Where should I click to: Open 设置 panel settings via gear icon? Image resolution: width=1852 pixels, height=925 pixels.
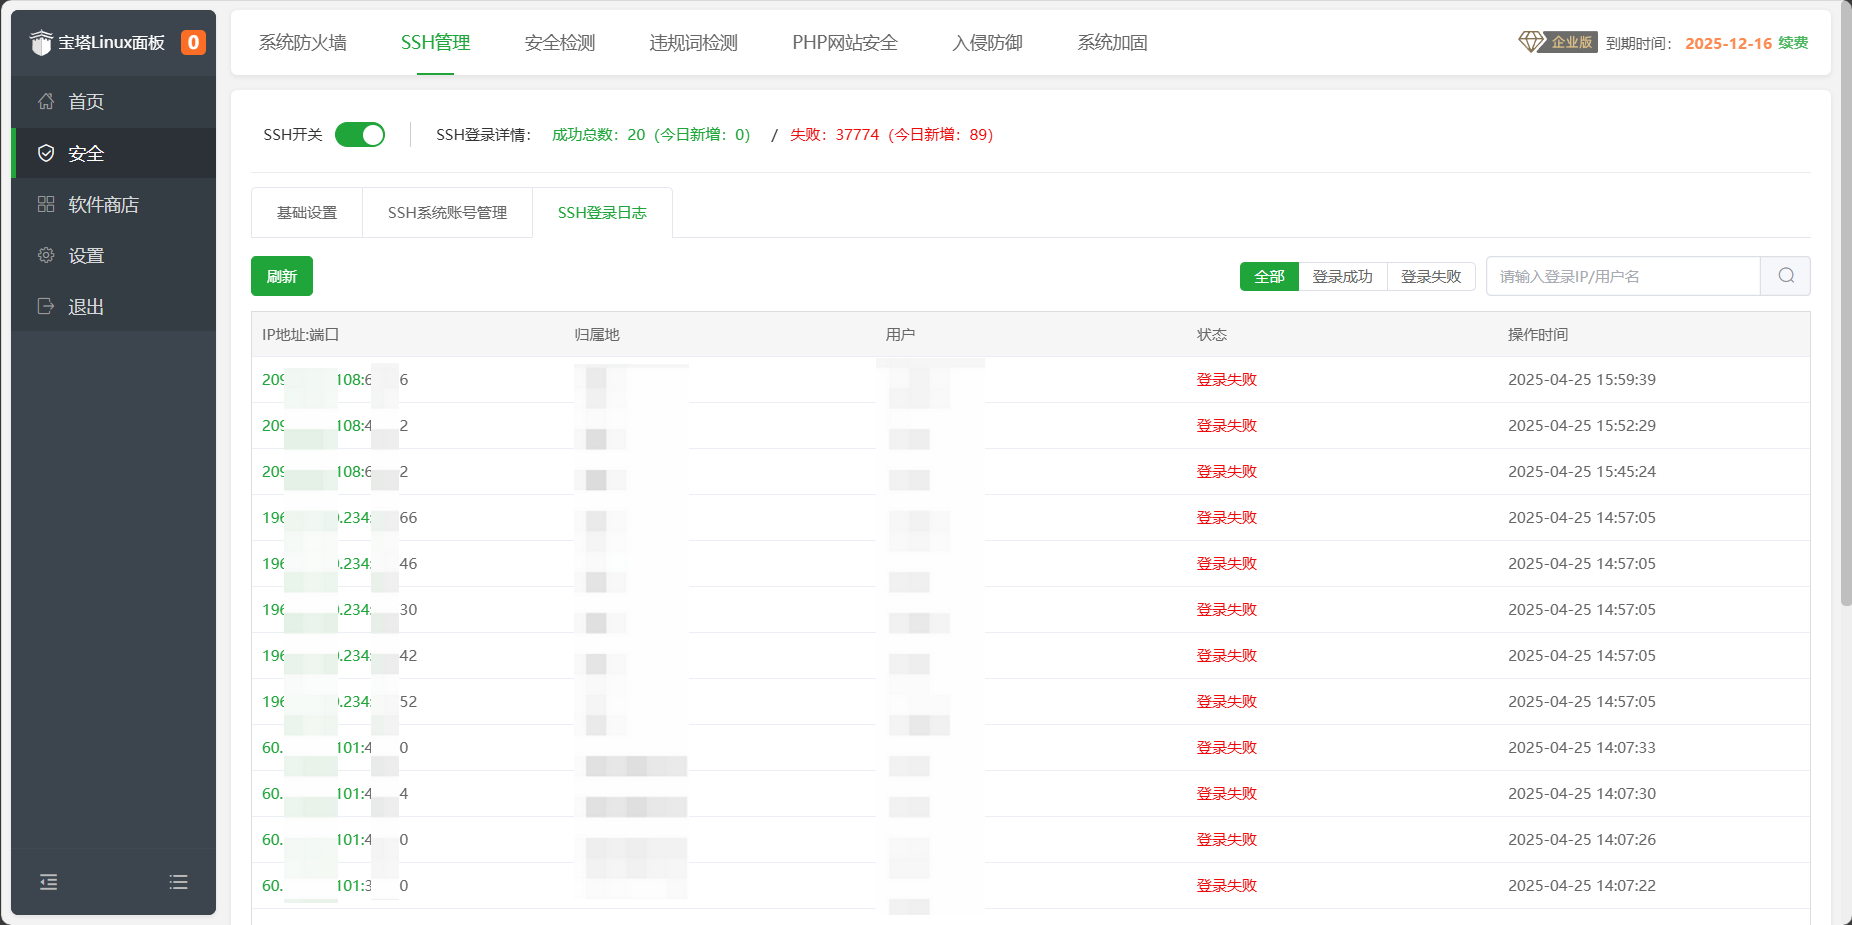pos(46,255)
